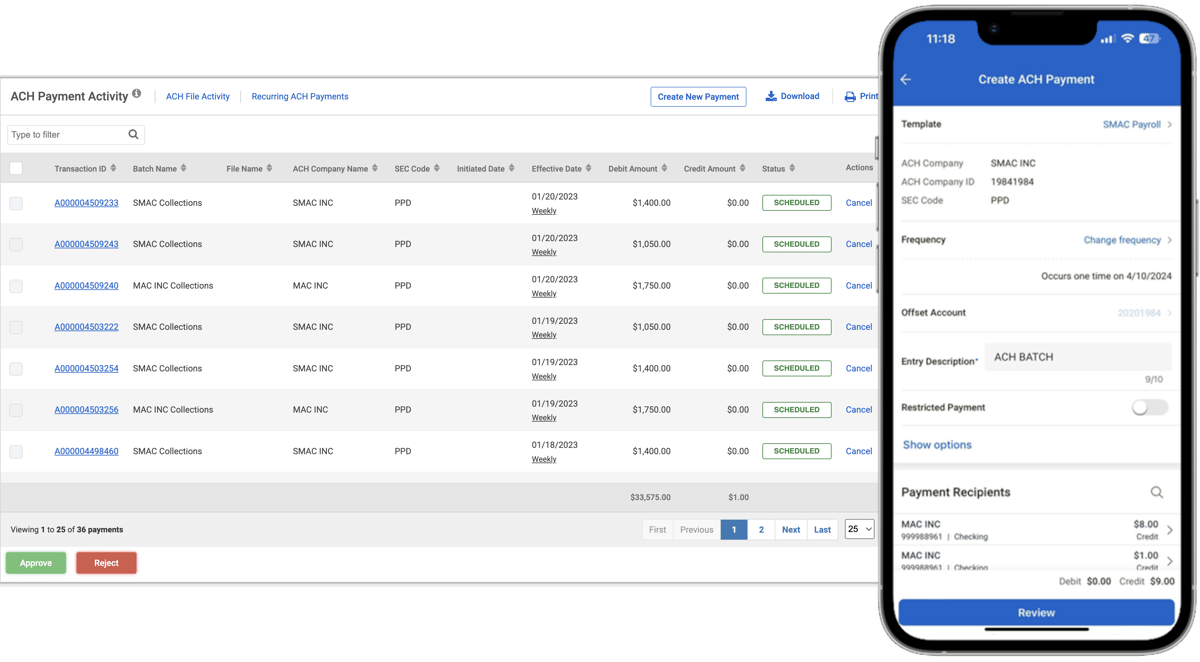The width and height of the screenshot is (1200, 662).
Task: Click the Download icon above the table
Action: click(x=770, y=96)
